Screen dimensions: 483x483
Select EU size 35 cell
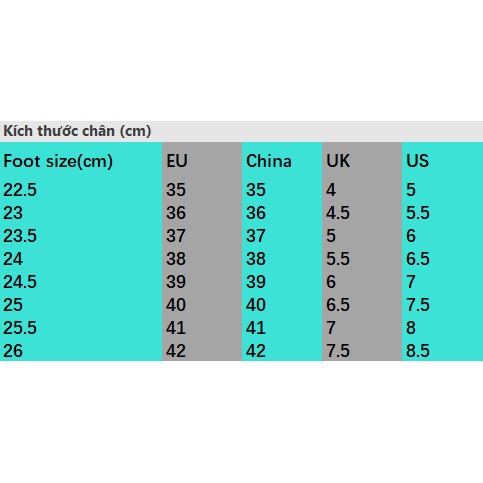176,190
